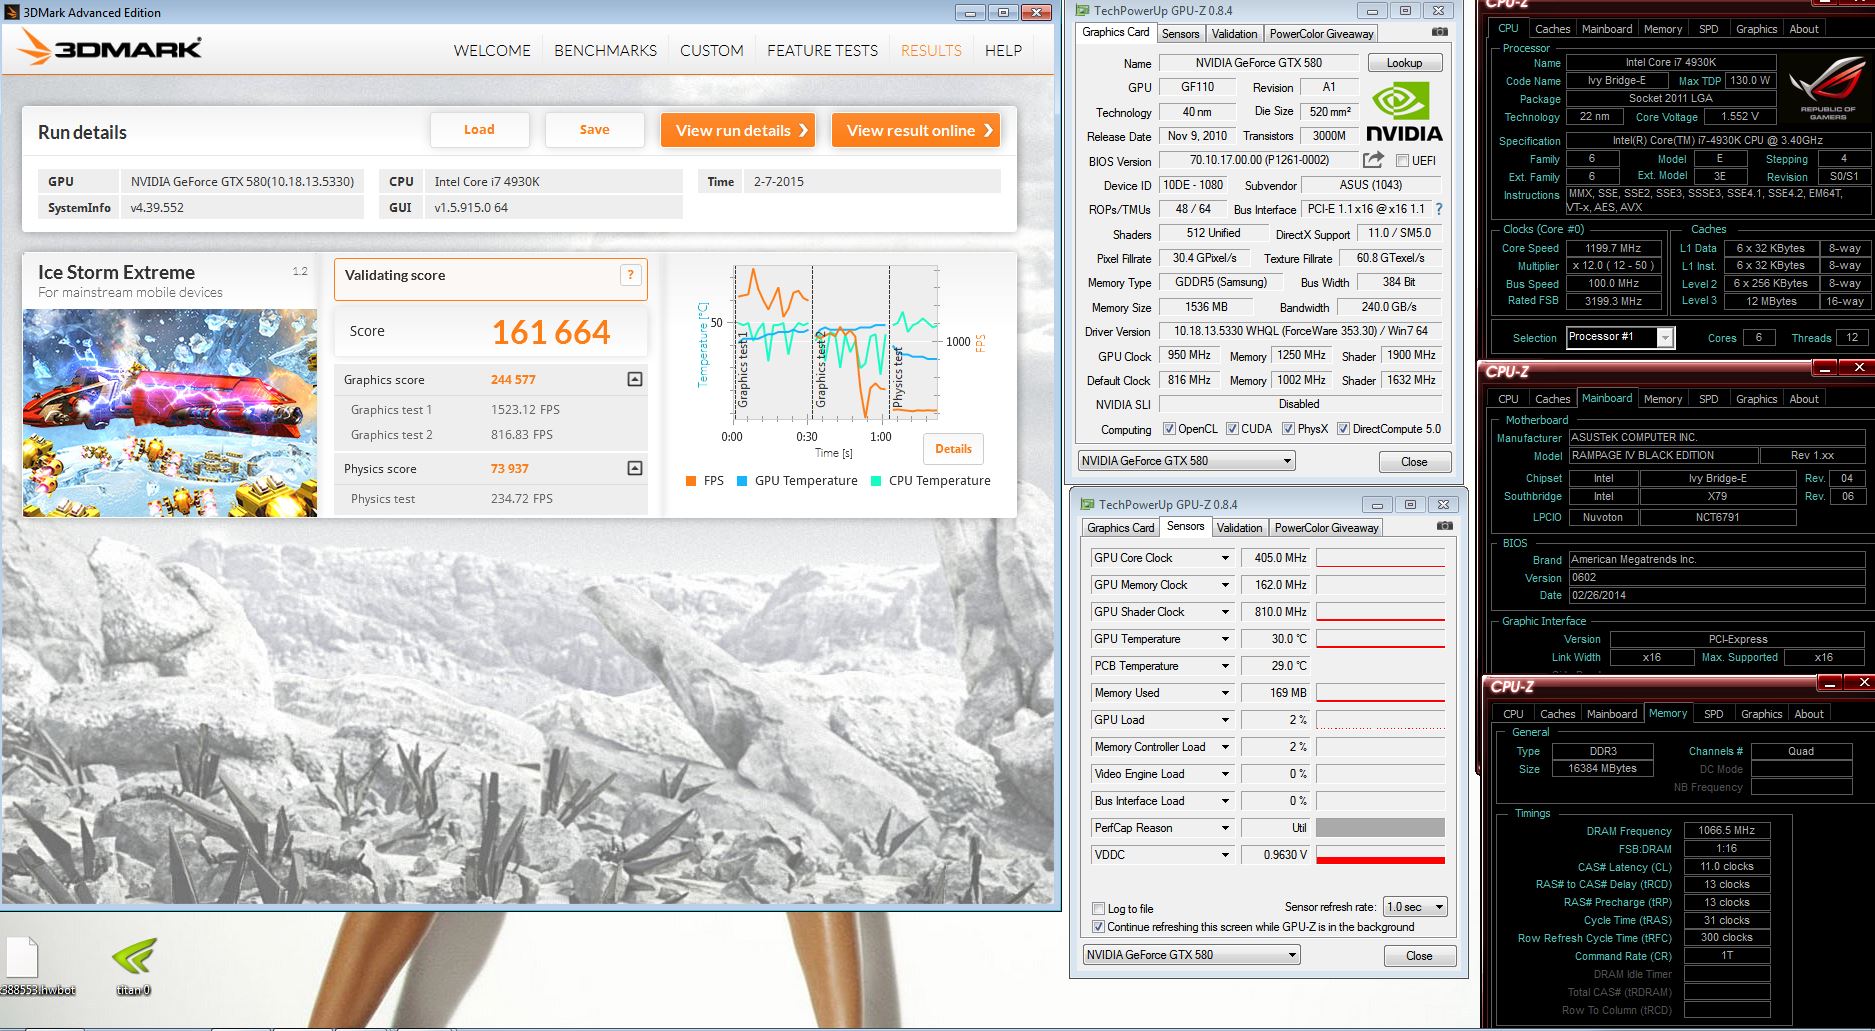This screenshot has width=1875, height=1031.
Task: Click the GPU-Z Sensors window title bar icon
Action: click(1087, 504)
